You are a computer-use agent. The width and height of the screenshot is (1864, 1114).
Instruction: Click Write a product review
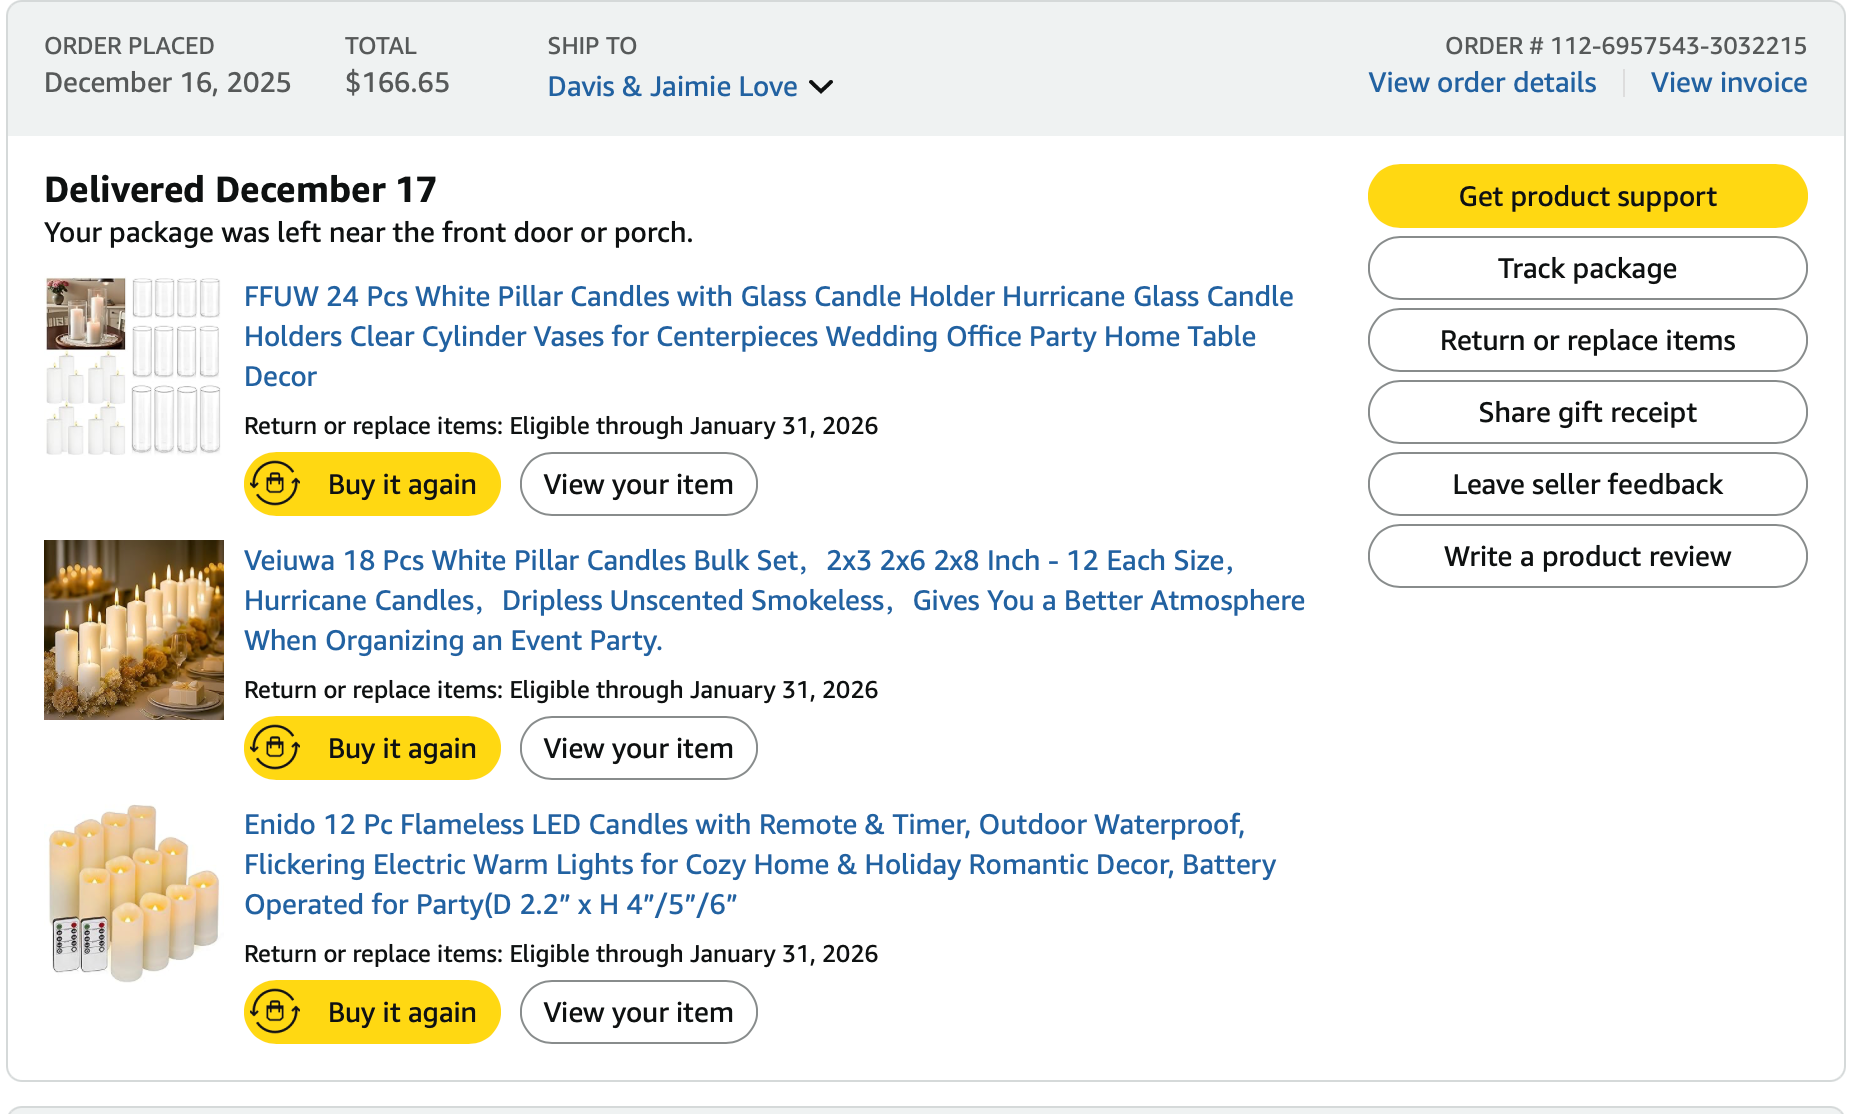(1587, 556)
